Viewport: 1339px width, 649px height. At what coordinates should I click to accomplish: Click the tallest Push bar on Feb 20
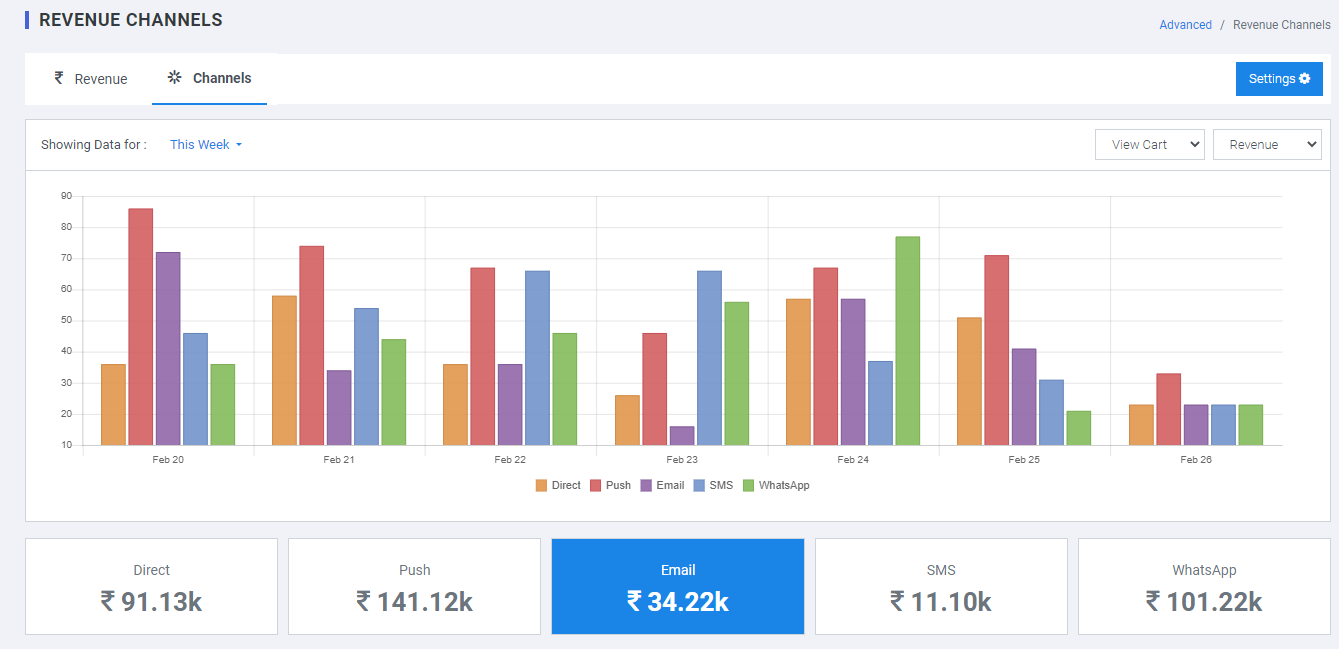pyautogui.click(x=140, y=326)
